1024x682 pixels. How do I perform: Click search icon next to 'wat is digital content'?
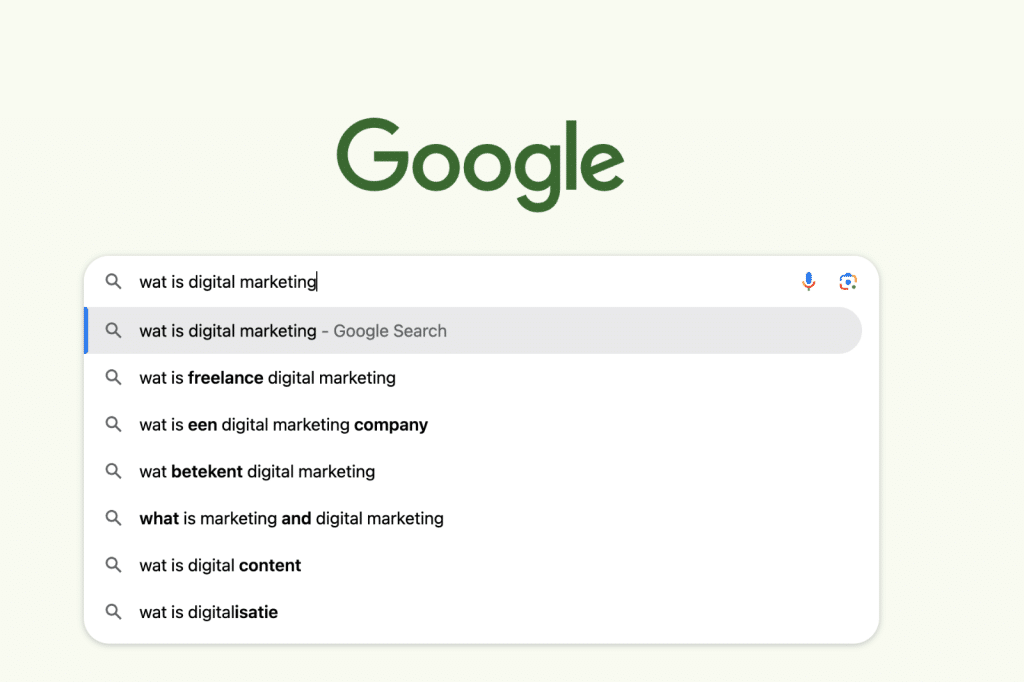[114, 565]
